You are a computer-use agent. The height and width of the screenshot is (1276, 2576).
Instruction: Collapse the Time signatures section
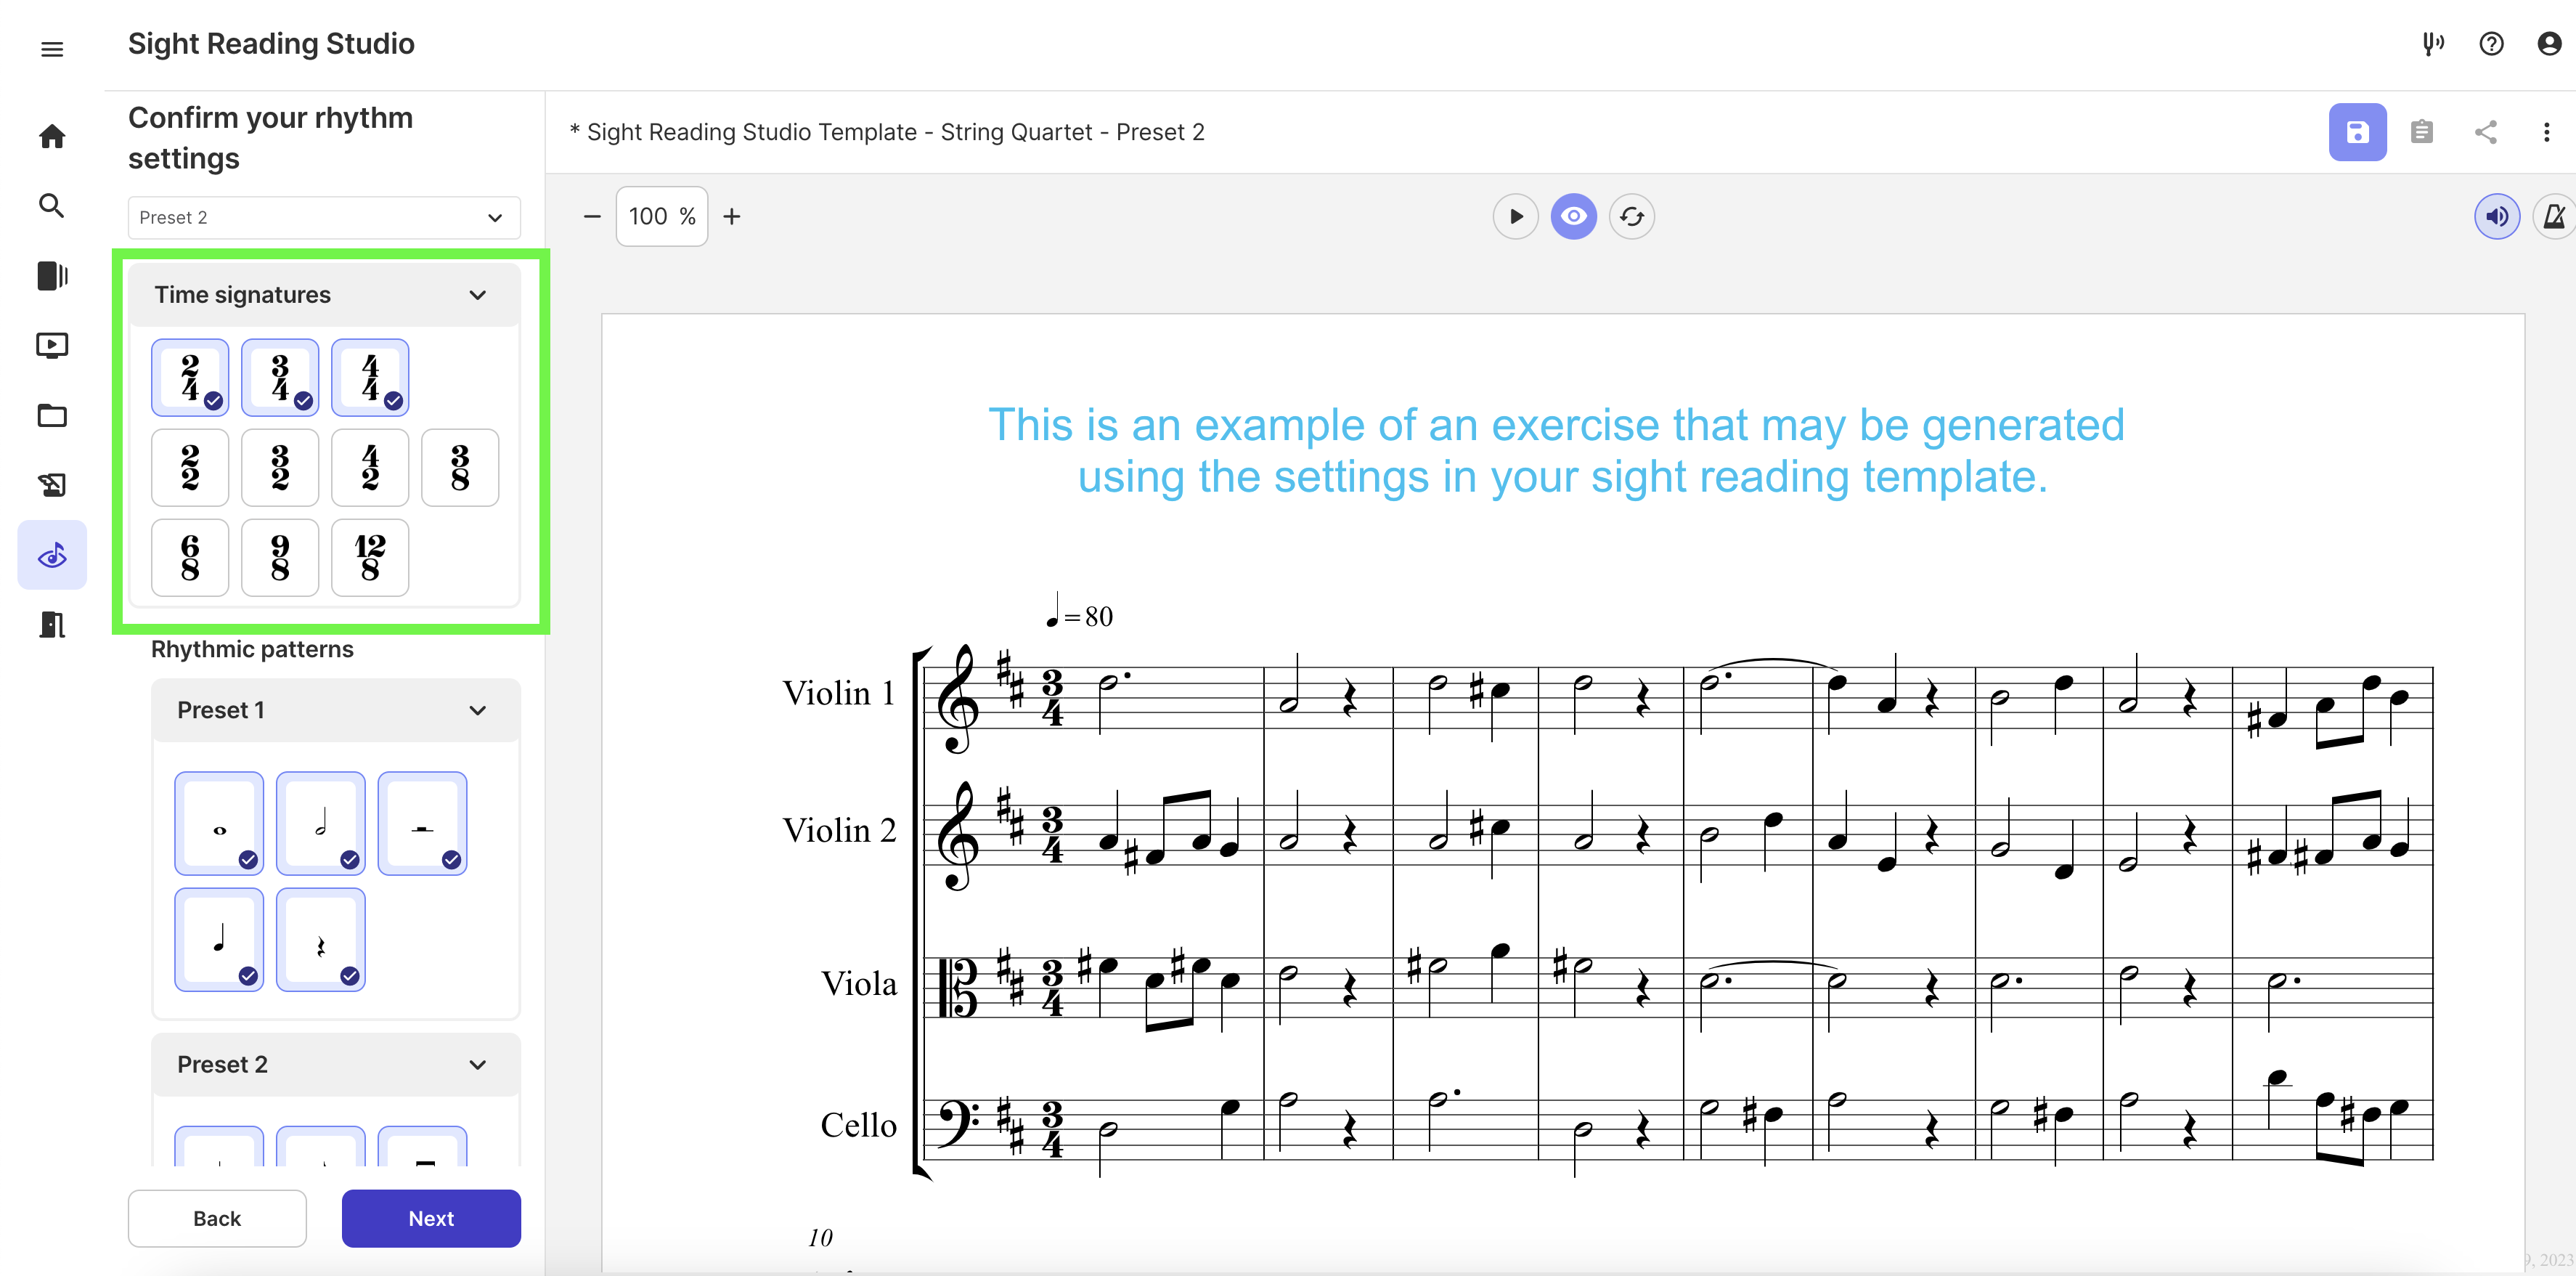click(324, 295)
